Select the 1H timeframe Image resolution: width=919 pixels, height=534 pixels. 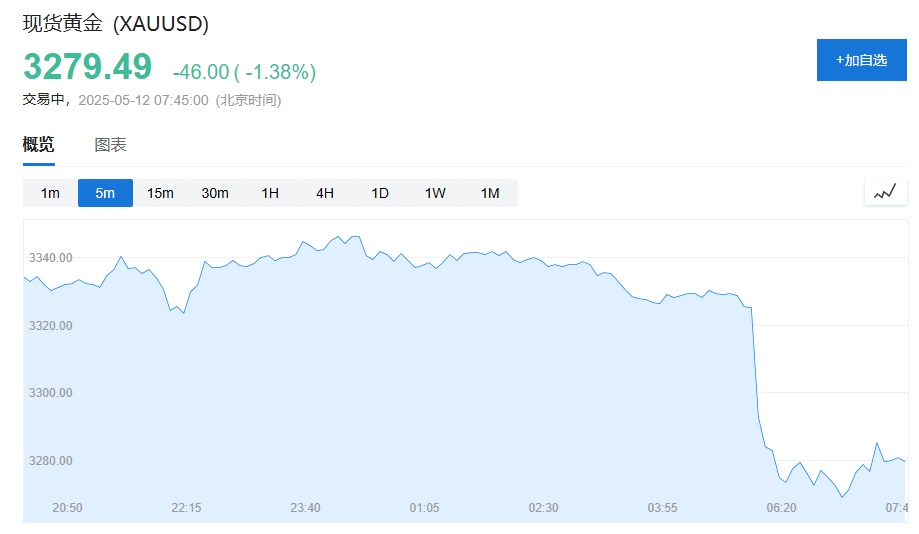coord(270,193)
